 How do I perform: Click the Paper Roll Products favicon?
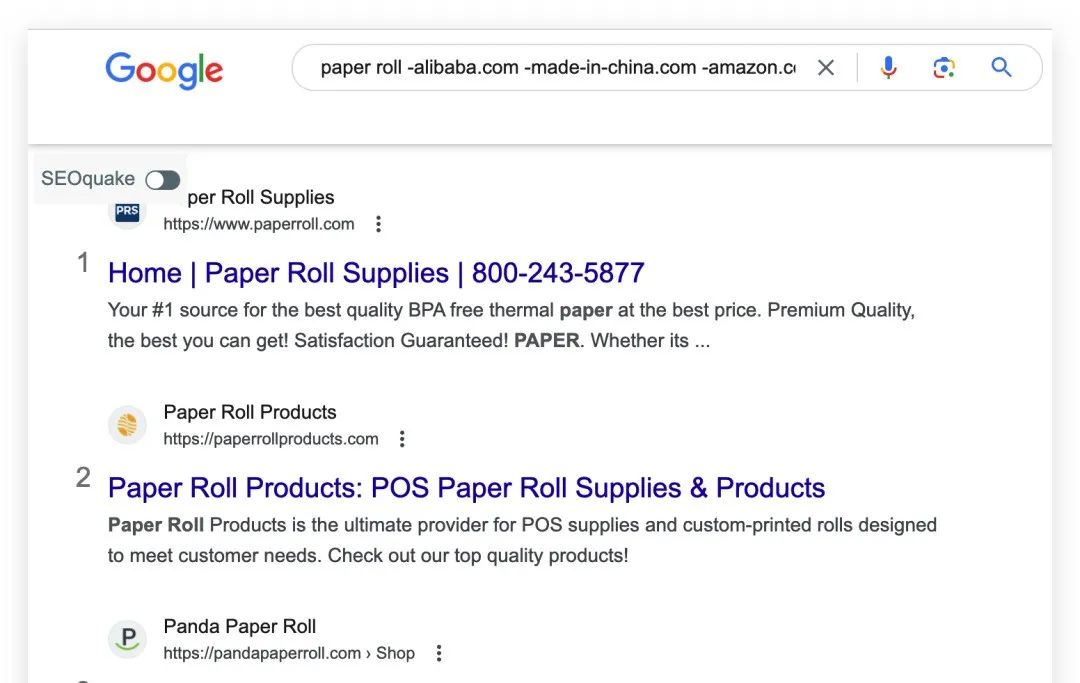[x=127, y=425]
